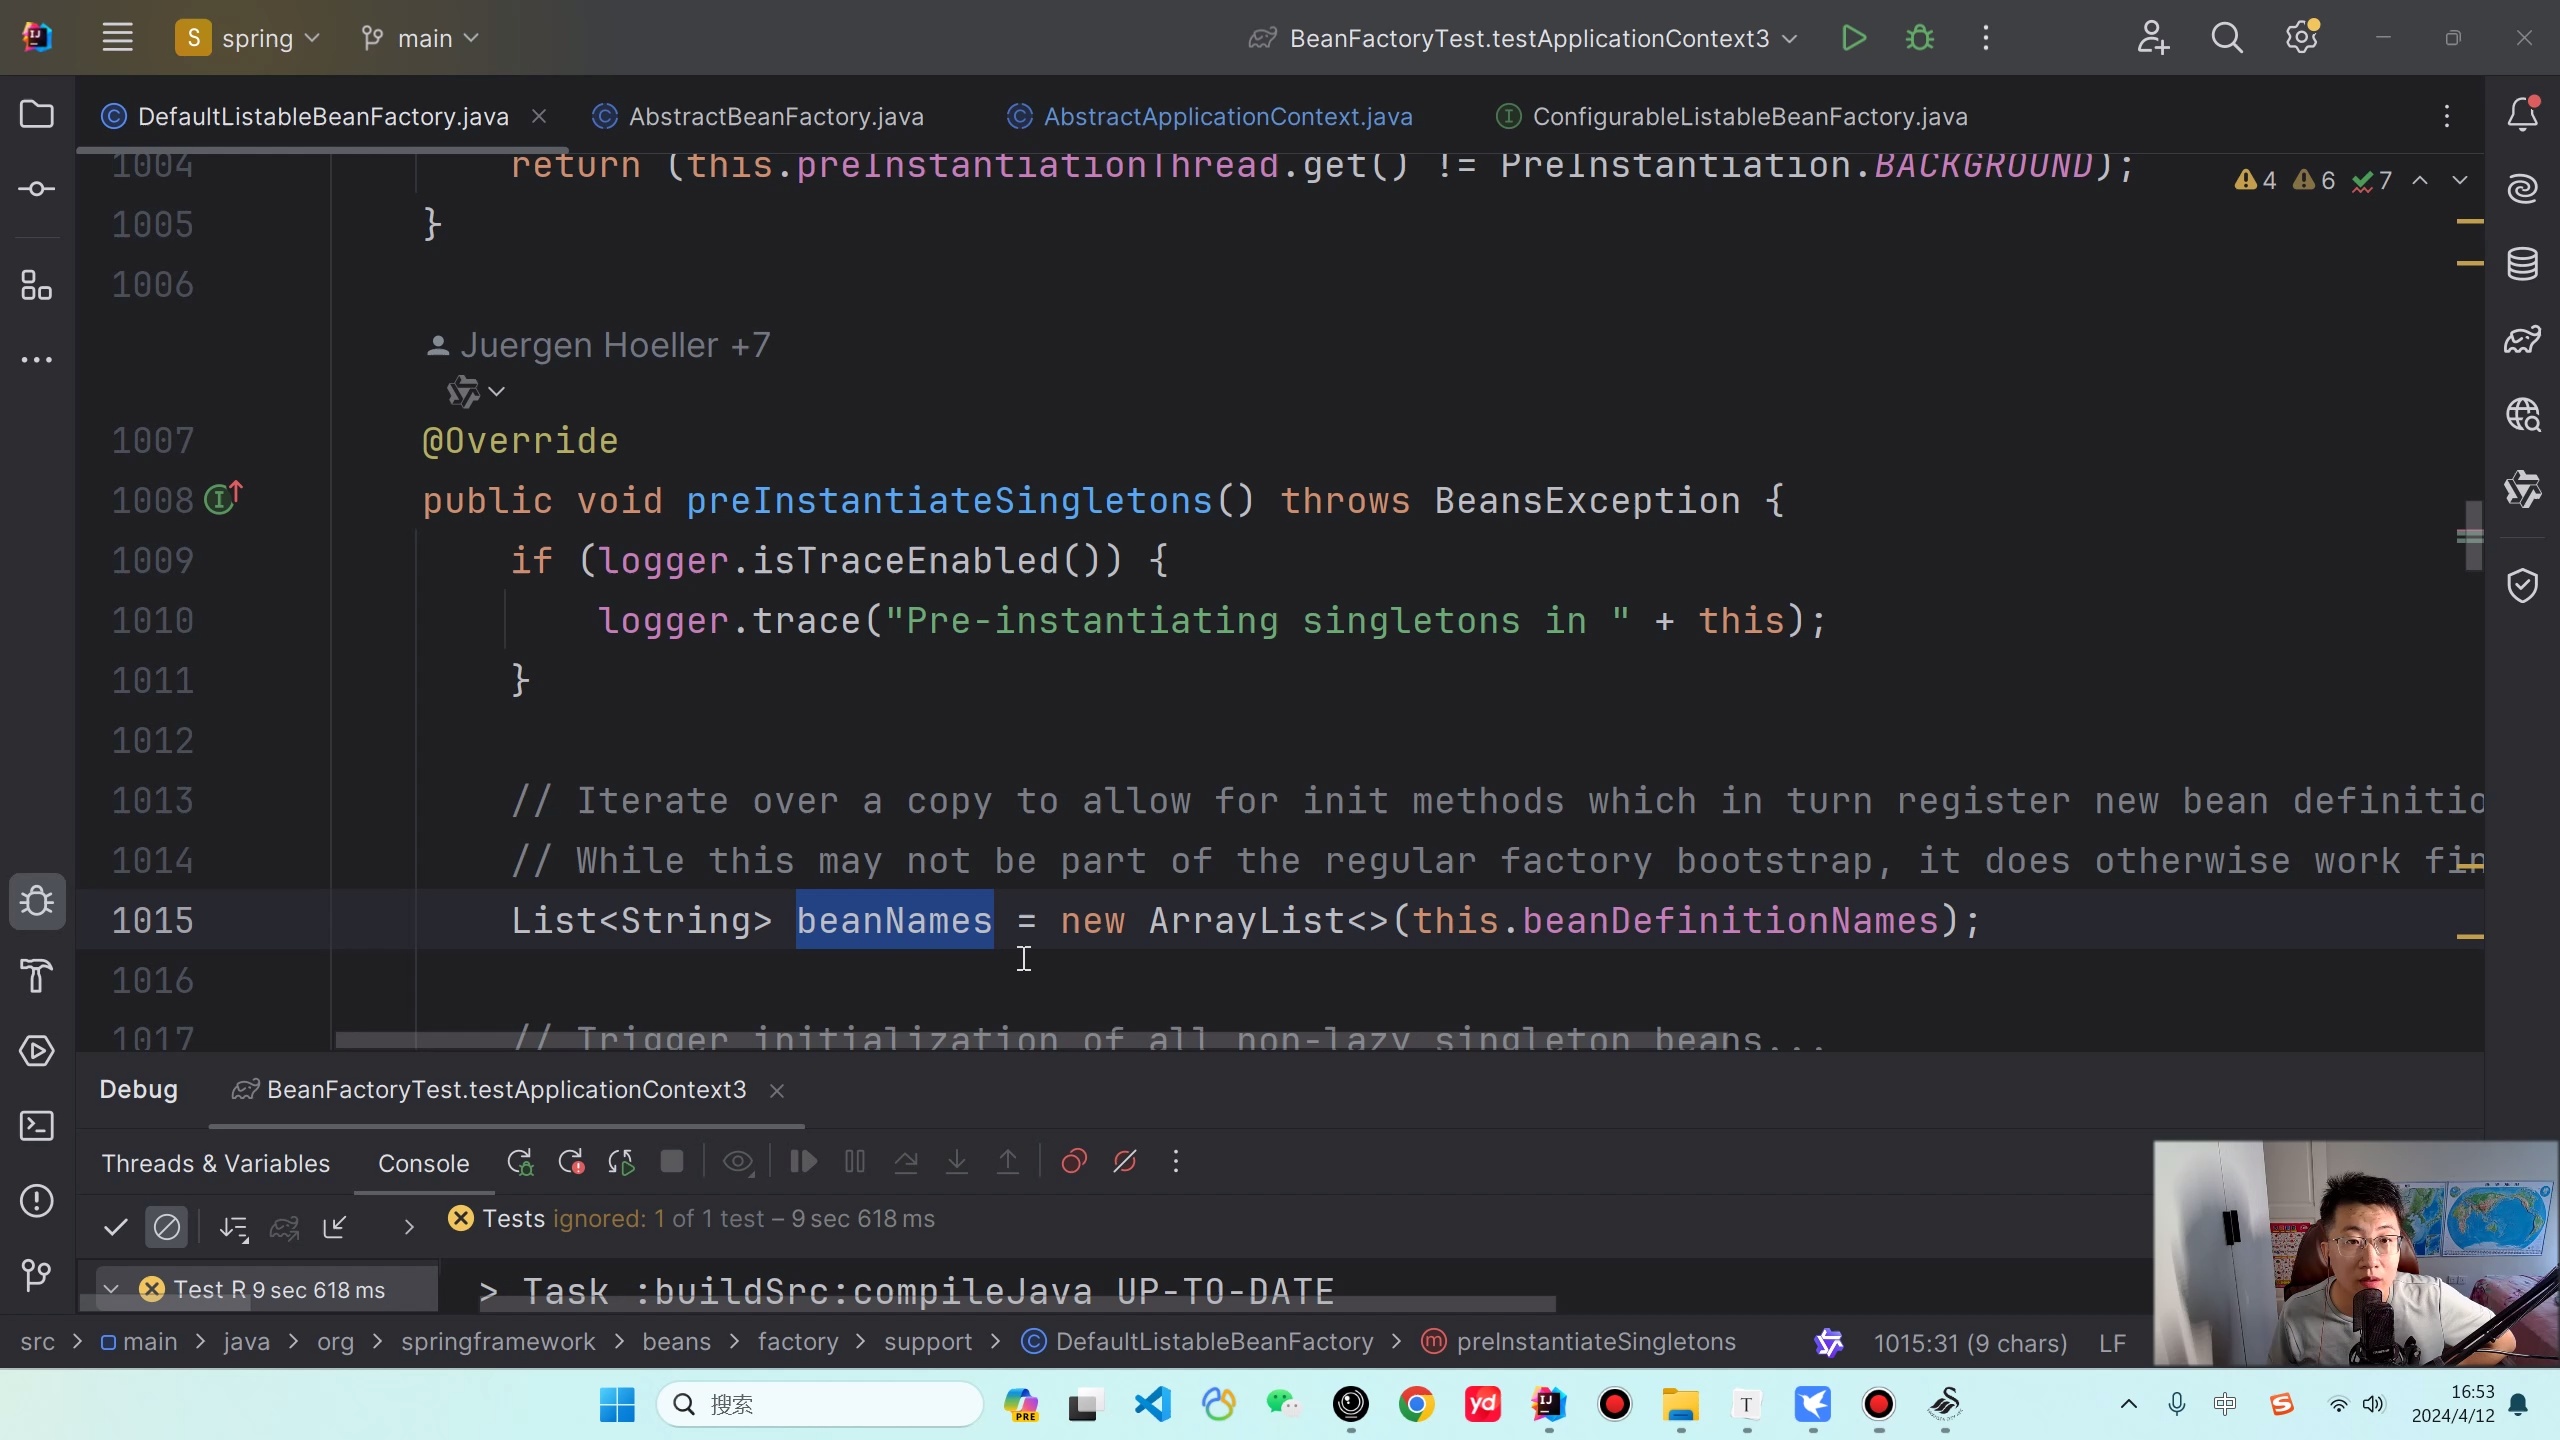Click View Breakpoints red circles icon
The height and width of the screenshot is (1440, 2560).
pyautogui.click(x=1074, y=1162)
